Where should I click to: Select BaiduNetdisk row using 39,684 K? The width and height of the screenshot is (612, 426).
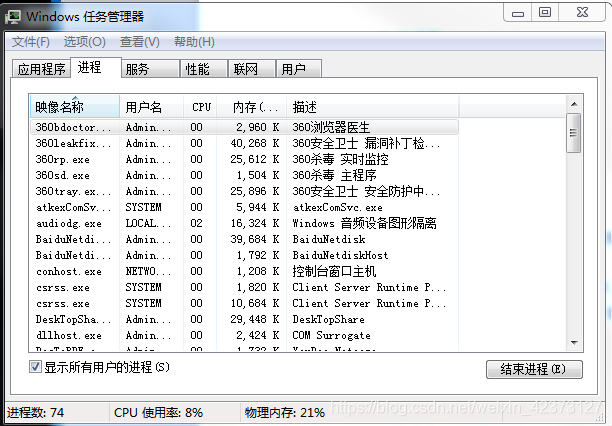click(x=244, y=239)
